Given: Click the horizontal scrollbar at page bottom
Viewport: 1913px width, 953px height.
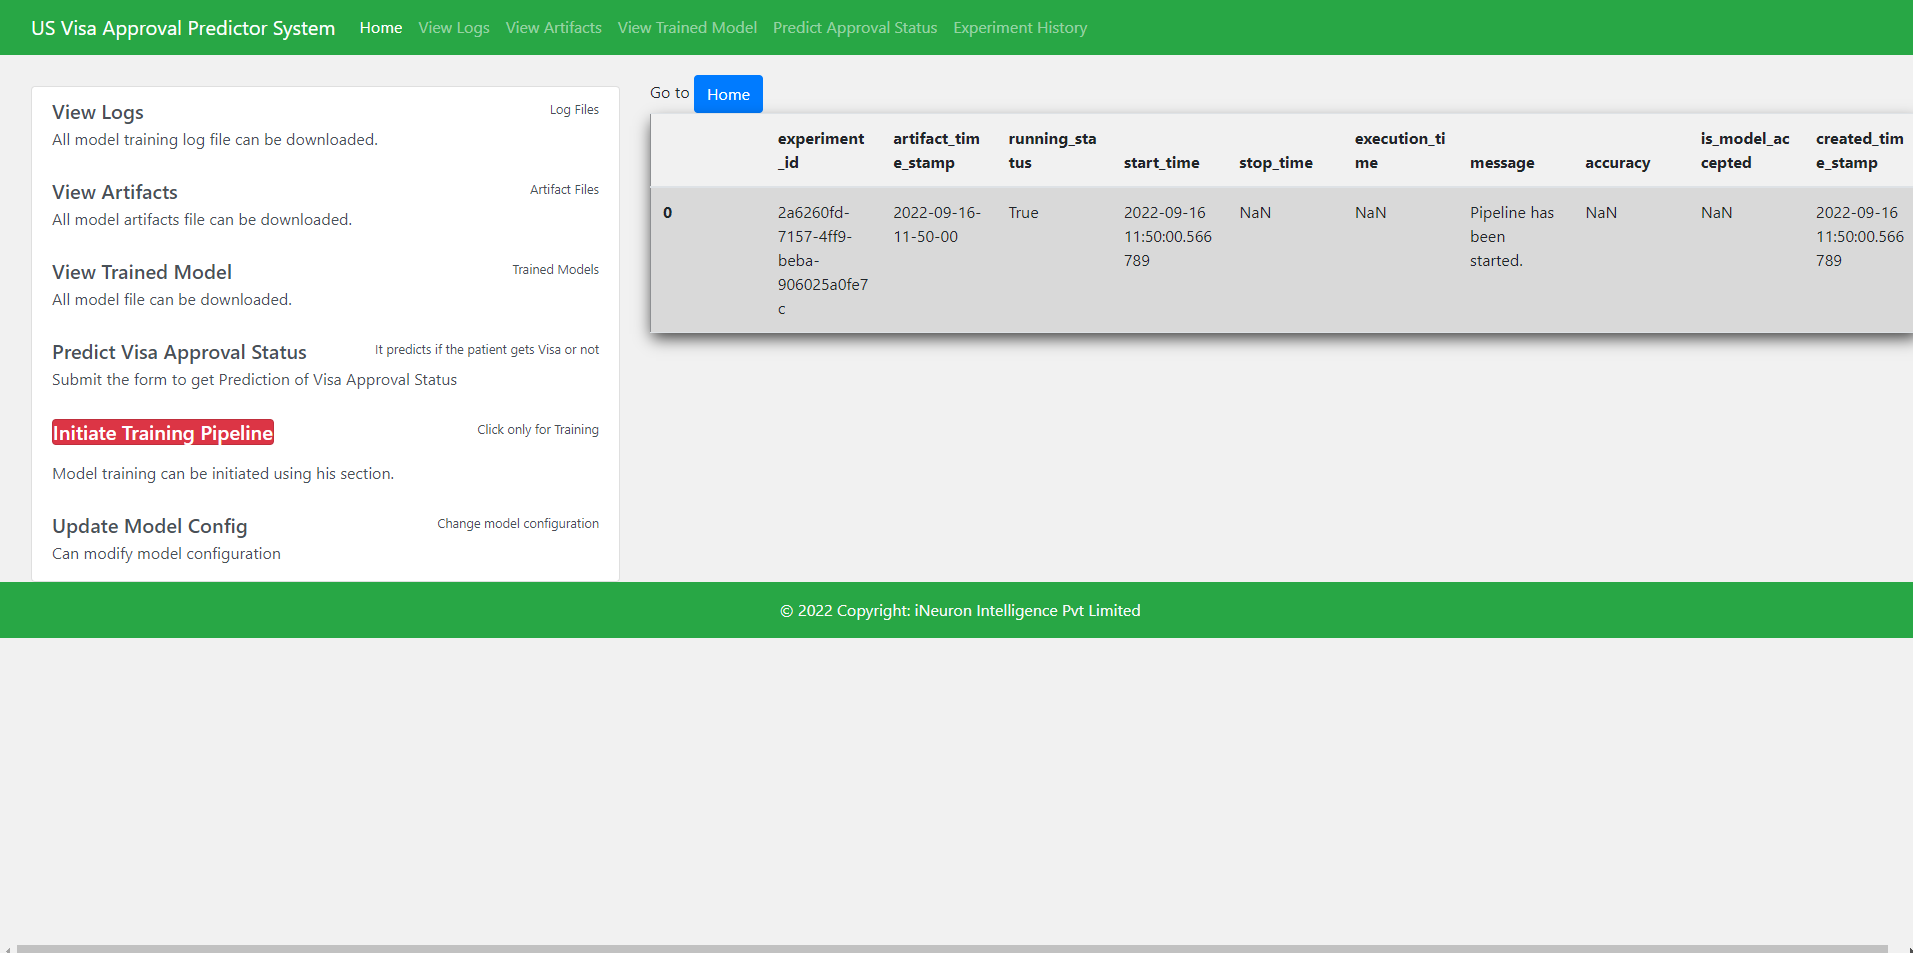Looking at the screenshot, I should click(x=952, y=948).
